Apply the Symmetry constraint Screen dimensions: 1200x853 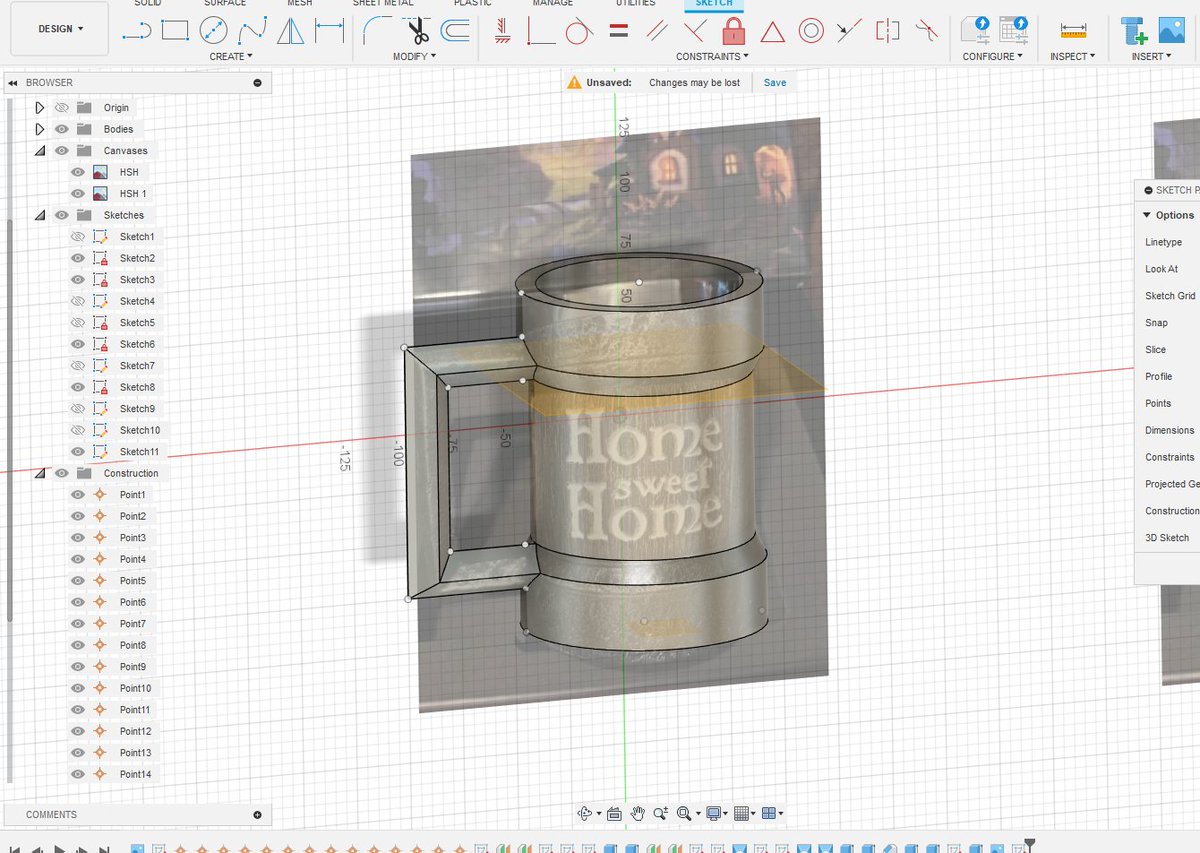[887, 31]
